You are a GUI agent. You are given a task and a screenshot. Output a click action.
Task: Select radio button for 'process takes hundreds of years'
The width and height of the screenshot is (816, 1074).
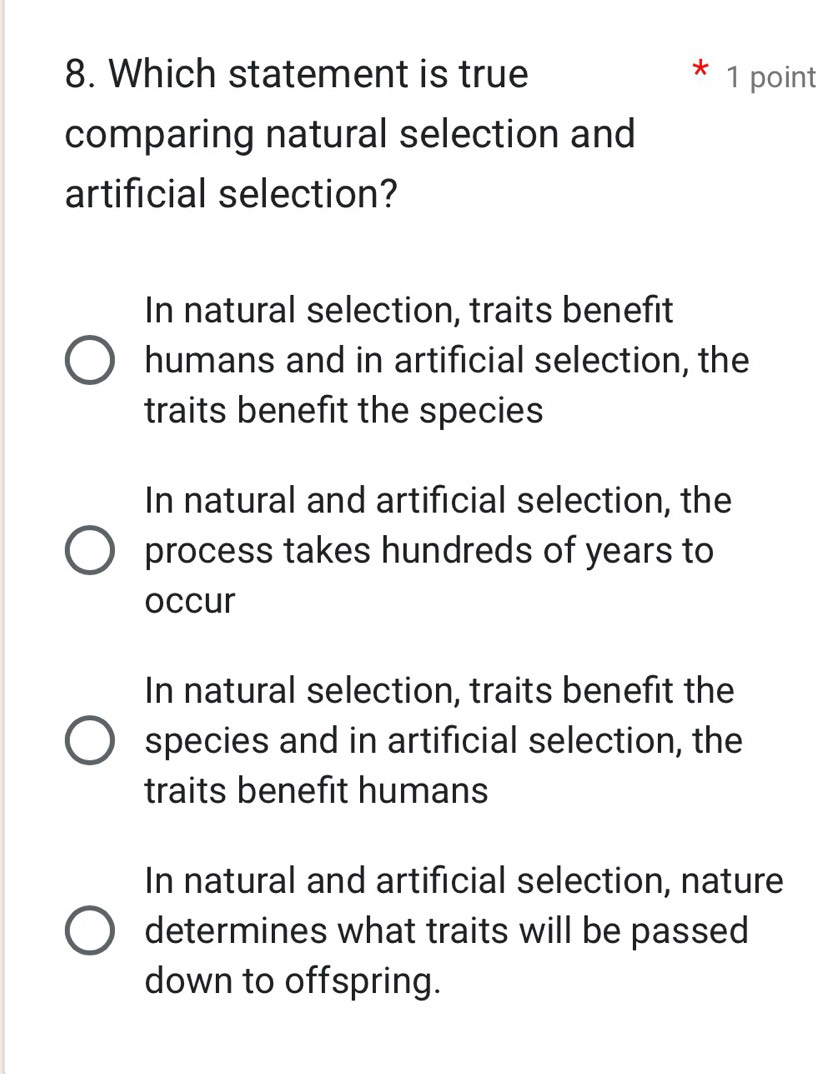click(91, 551)
